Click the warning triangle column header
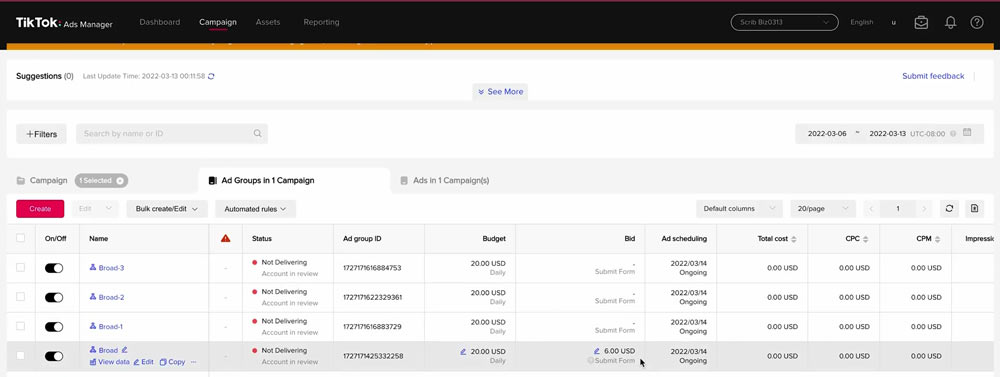The height and width of the screenshot is (377, 1000). [x=226, y=239]
